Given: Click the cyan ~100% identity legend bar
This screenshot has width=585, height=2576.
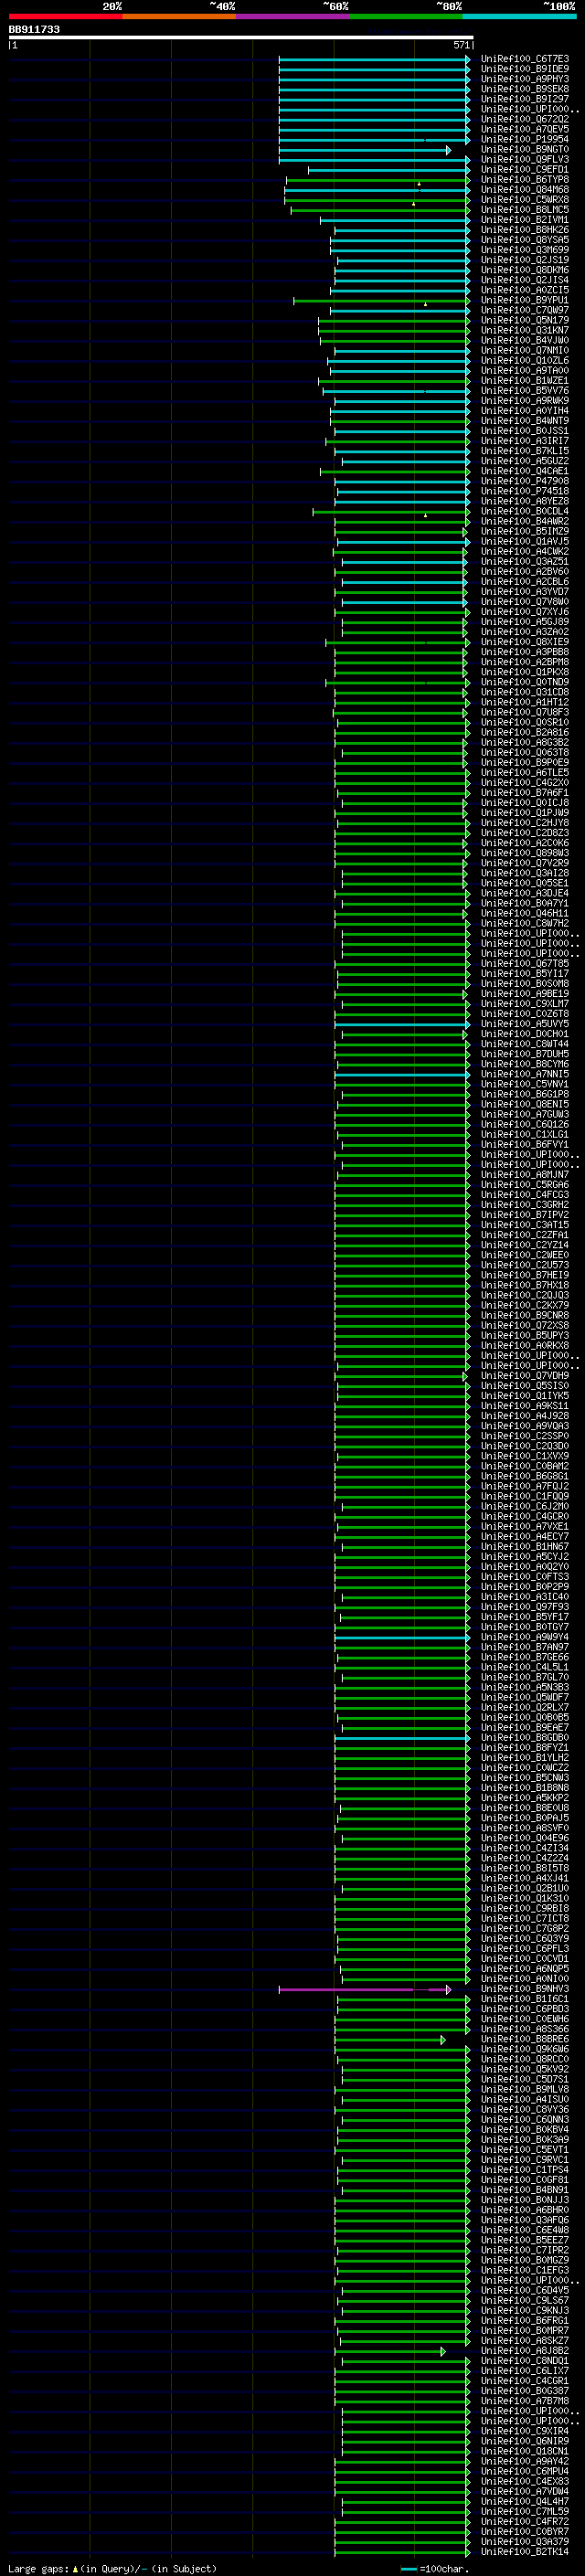Looking at the screenshot, I should click(x=519, y=16).
